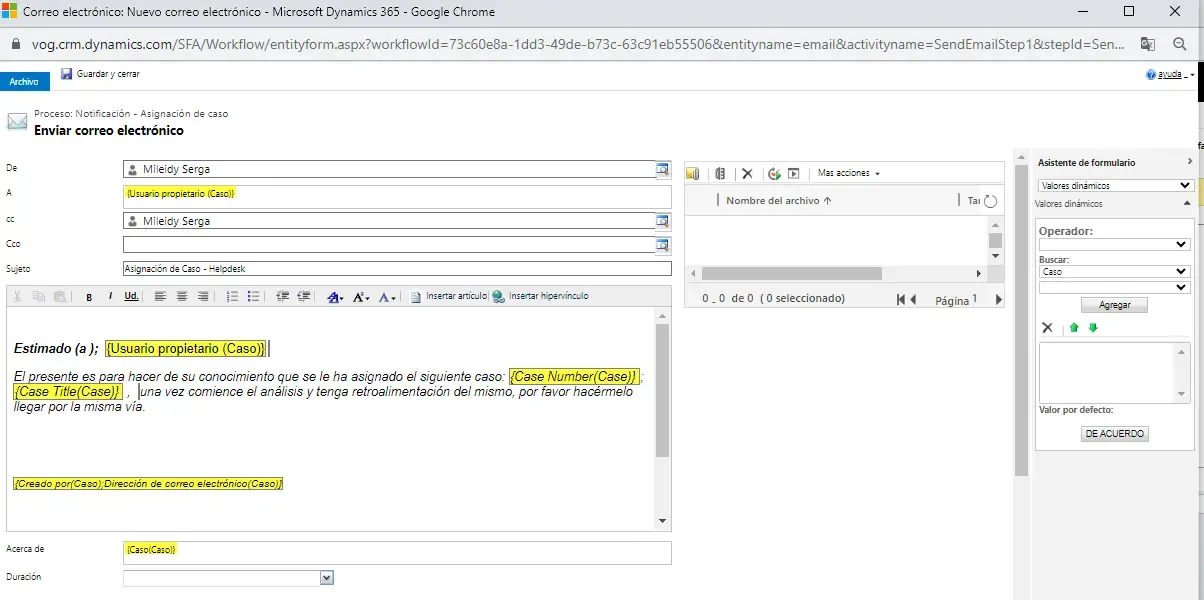Click the green move up arrow
Screen dimensions: 1204x600
tap(1074, 328)
